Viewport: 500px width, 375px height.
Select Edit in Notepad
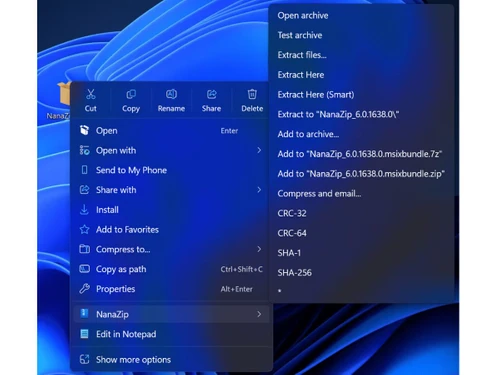(171, 334)
